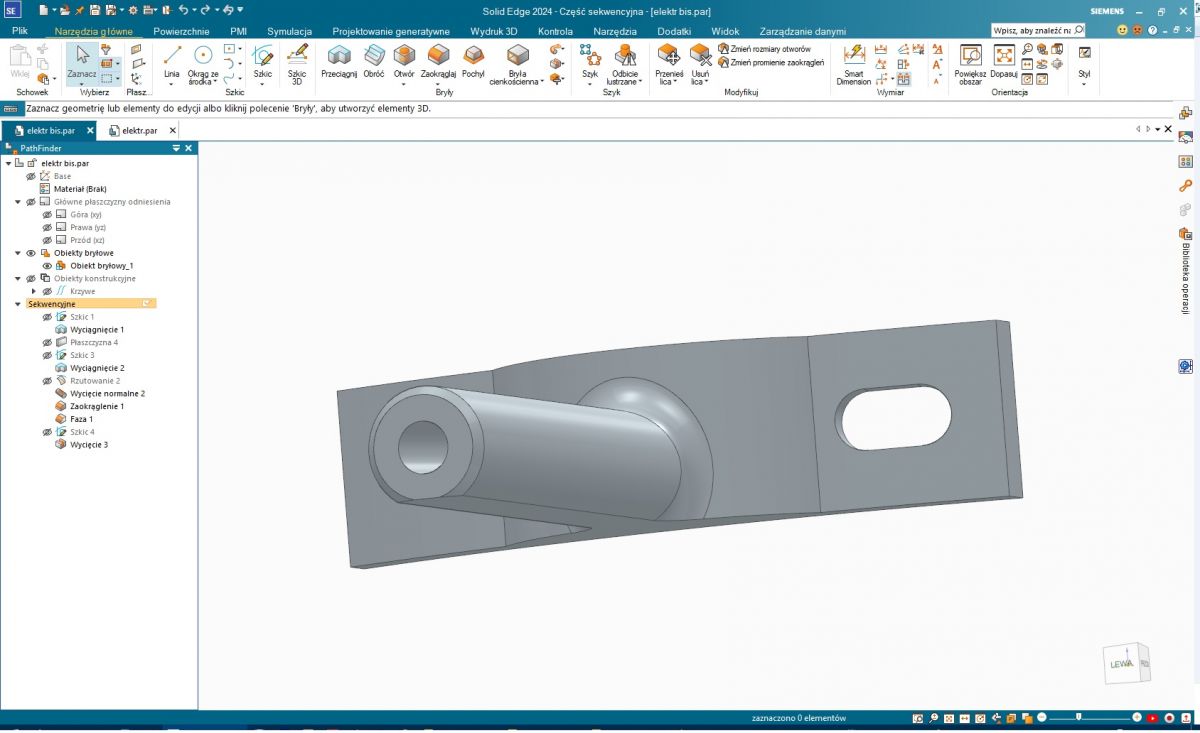Toggle visibility of Góra (xy) plane
The width and height of the screenshot is (1200, 733).
click(x=47, y=214)
